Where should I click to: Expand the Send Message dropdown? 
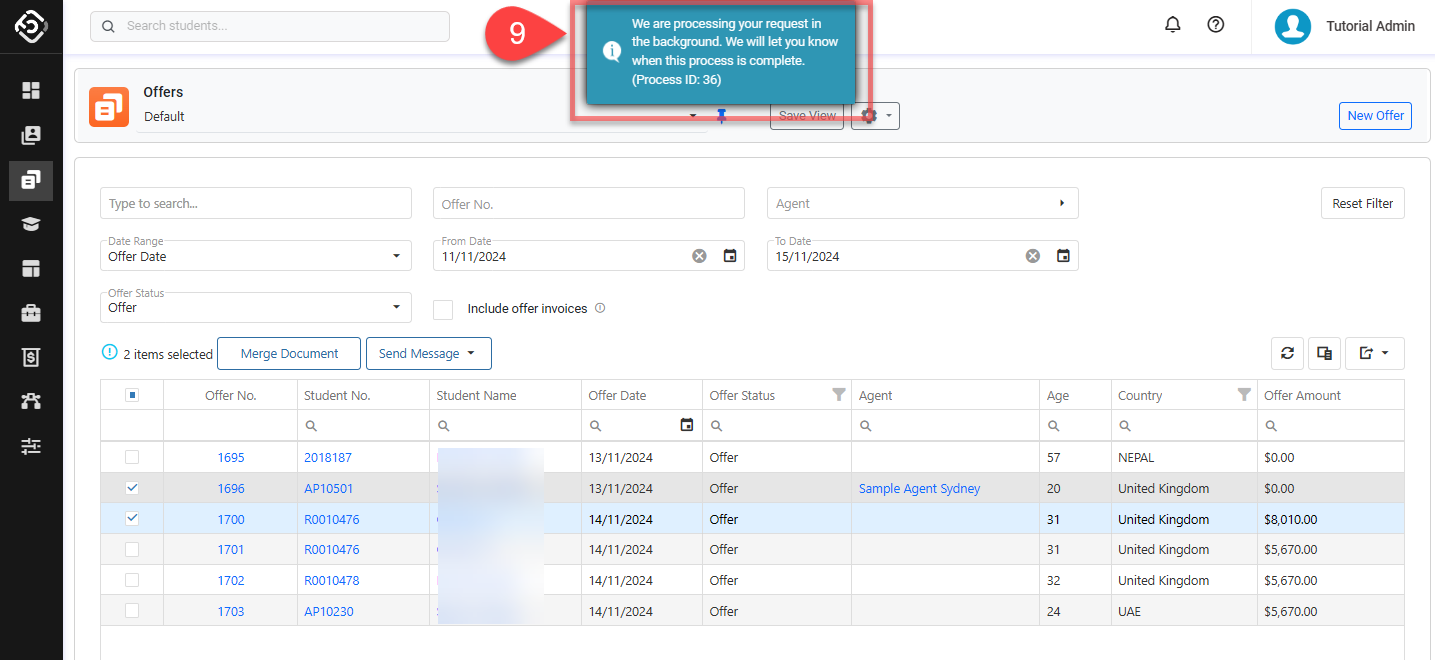428,353
